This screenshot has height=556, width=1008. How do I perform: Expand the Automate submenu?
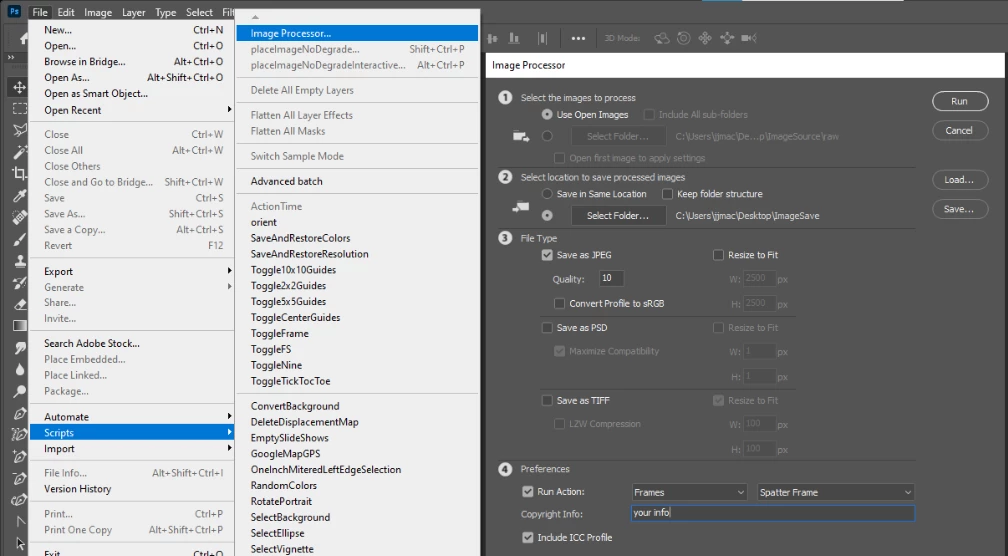(x=132, y=417)
